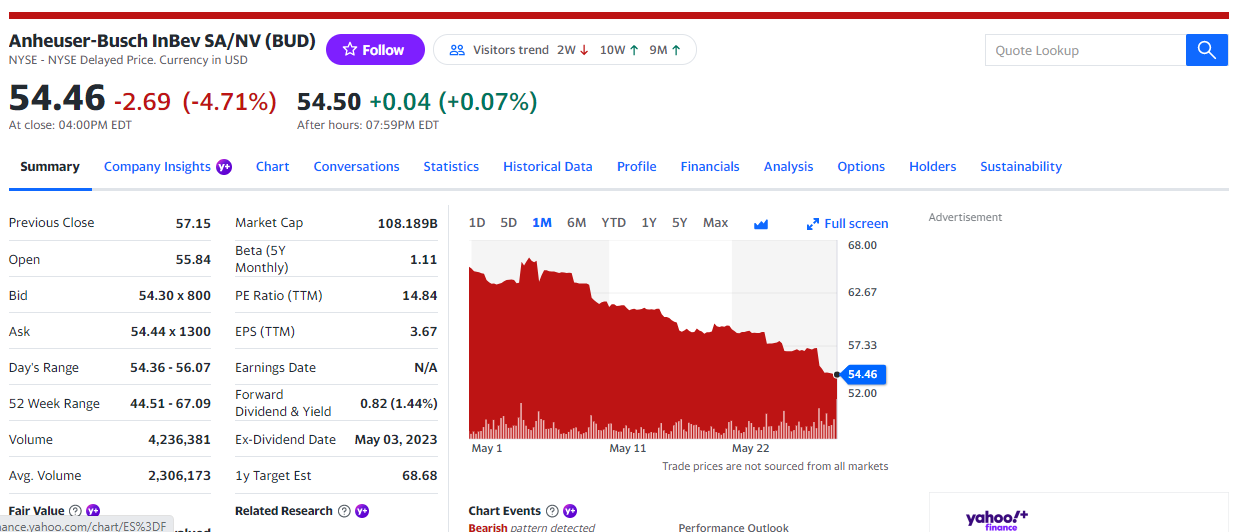Image resolution: width=1244 pixels, height=532 pixels.
Task: Click the closing price 54.46
Action: (57, 98)
